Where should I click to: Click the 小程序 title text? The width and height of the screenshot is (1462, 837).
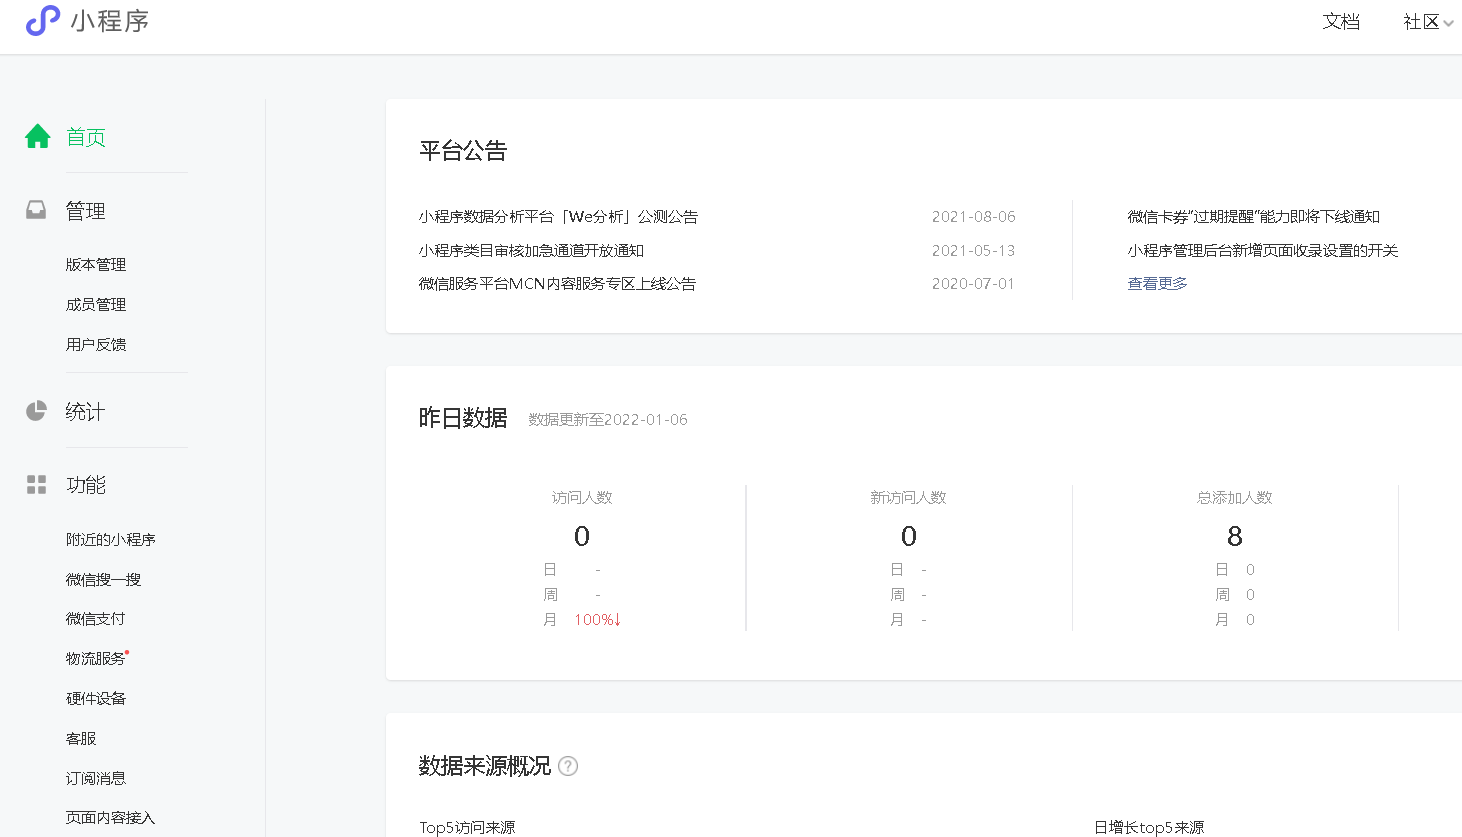(110, 21)
